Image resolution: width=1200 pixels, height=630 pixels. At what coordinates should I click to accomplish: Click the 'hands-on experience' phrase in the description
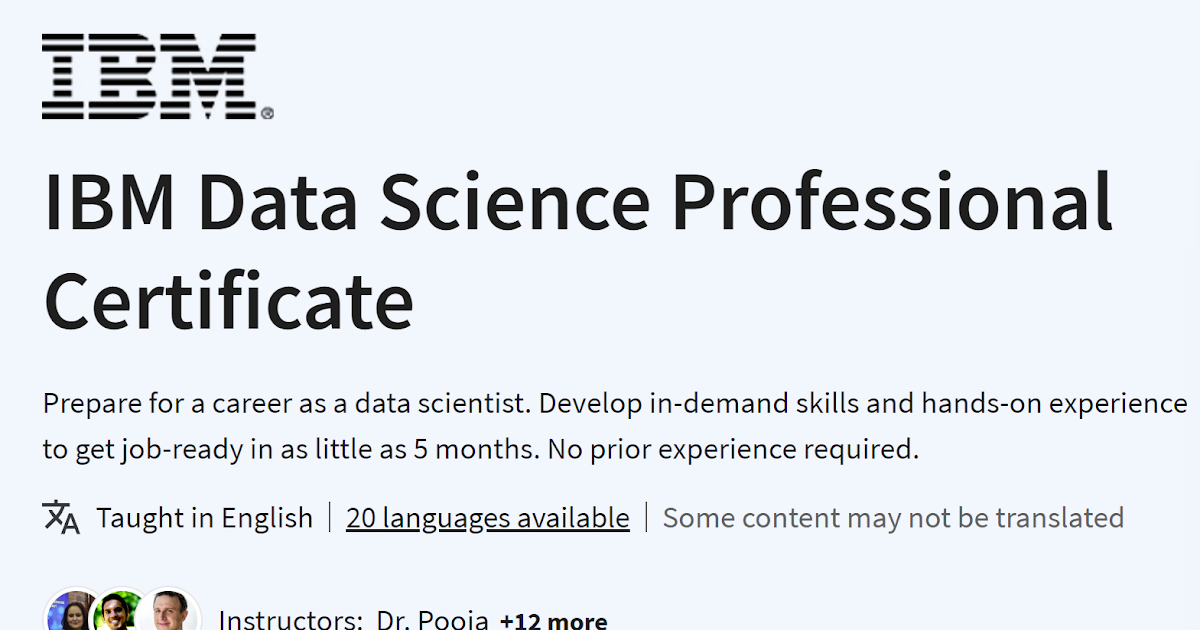pos(1054,404)
